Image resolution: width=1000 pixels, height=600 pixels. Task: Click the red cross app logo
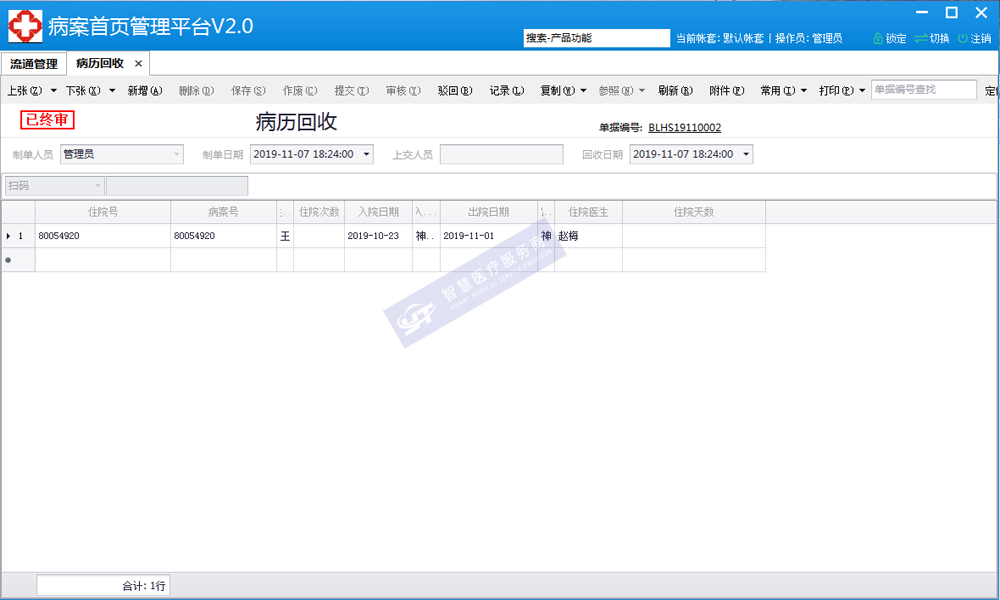click(x=25, y=26)
